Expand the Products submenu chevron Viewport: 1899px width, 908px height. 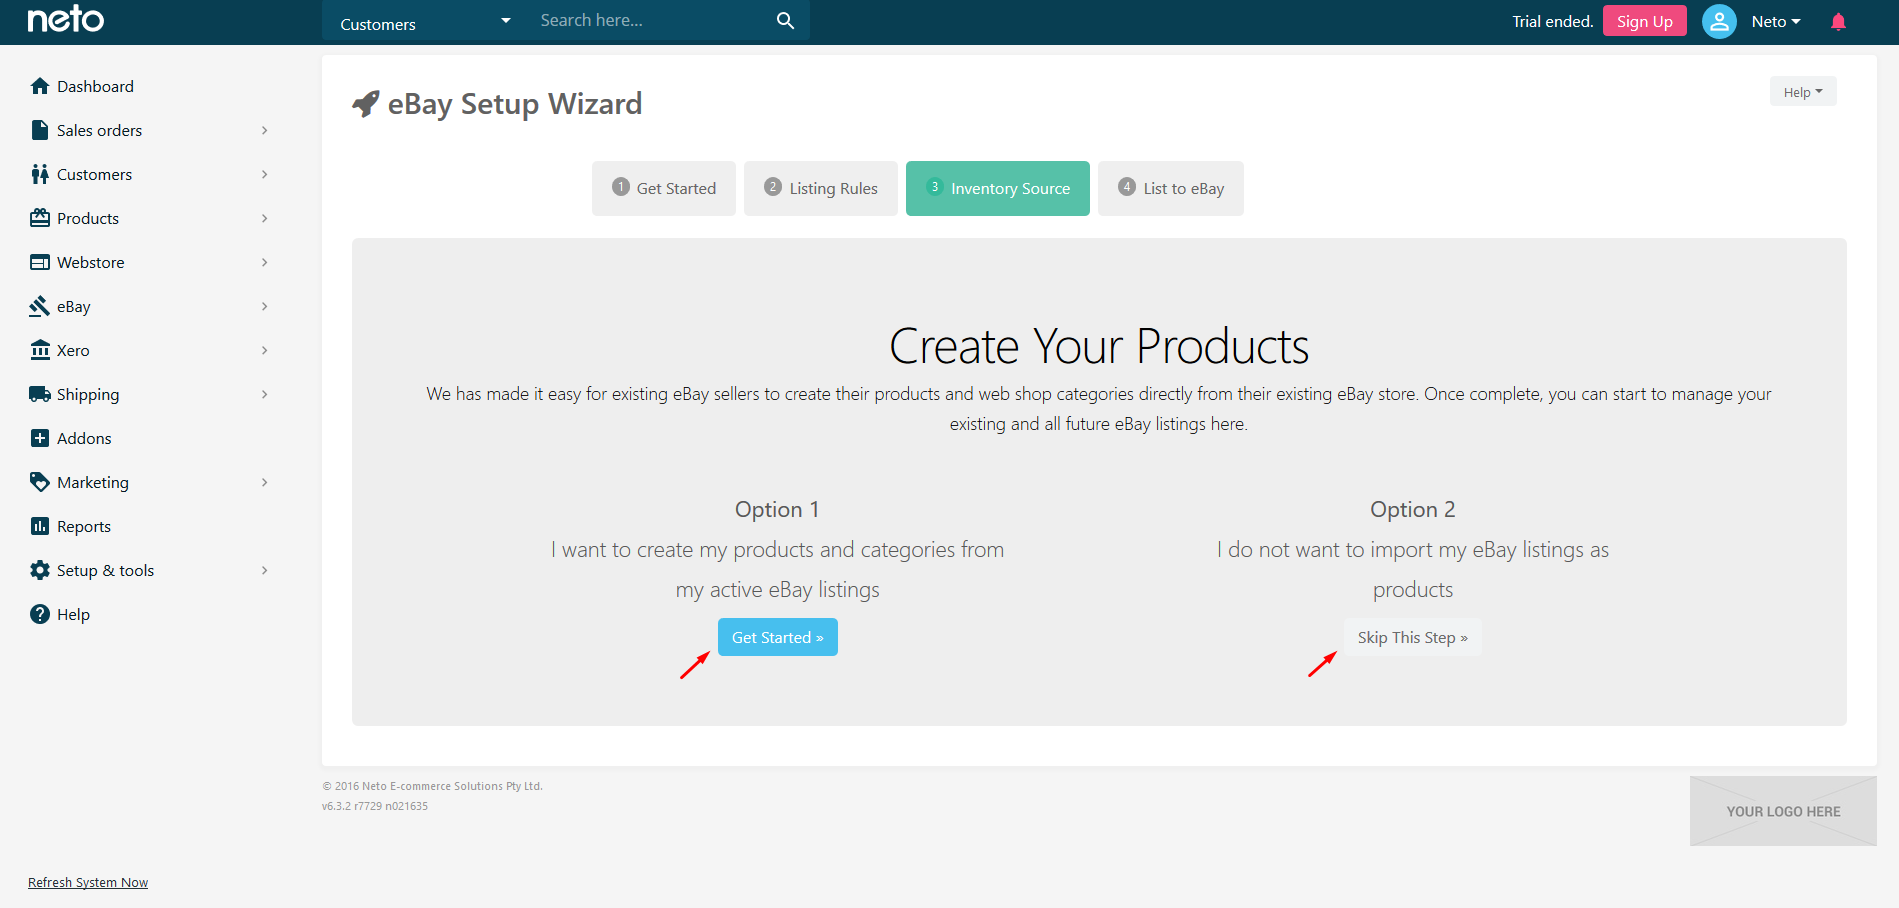[264, 218]
